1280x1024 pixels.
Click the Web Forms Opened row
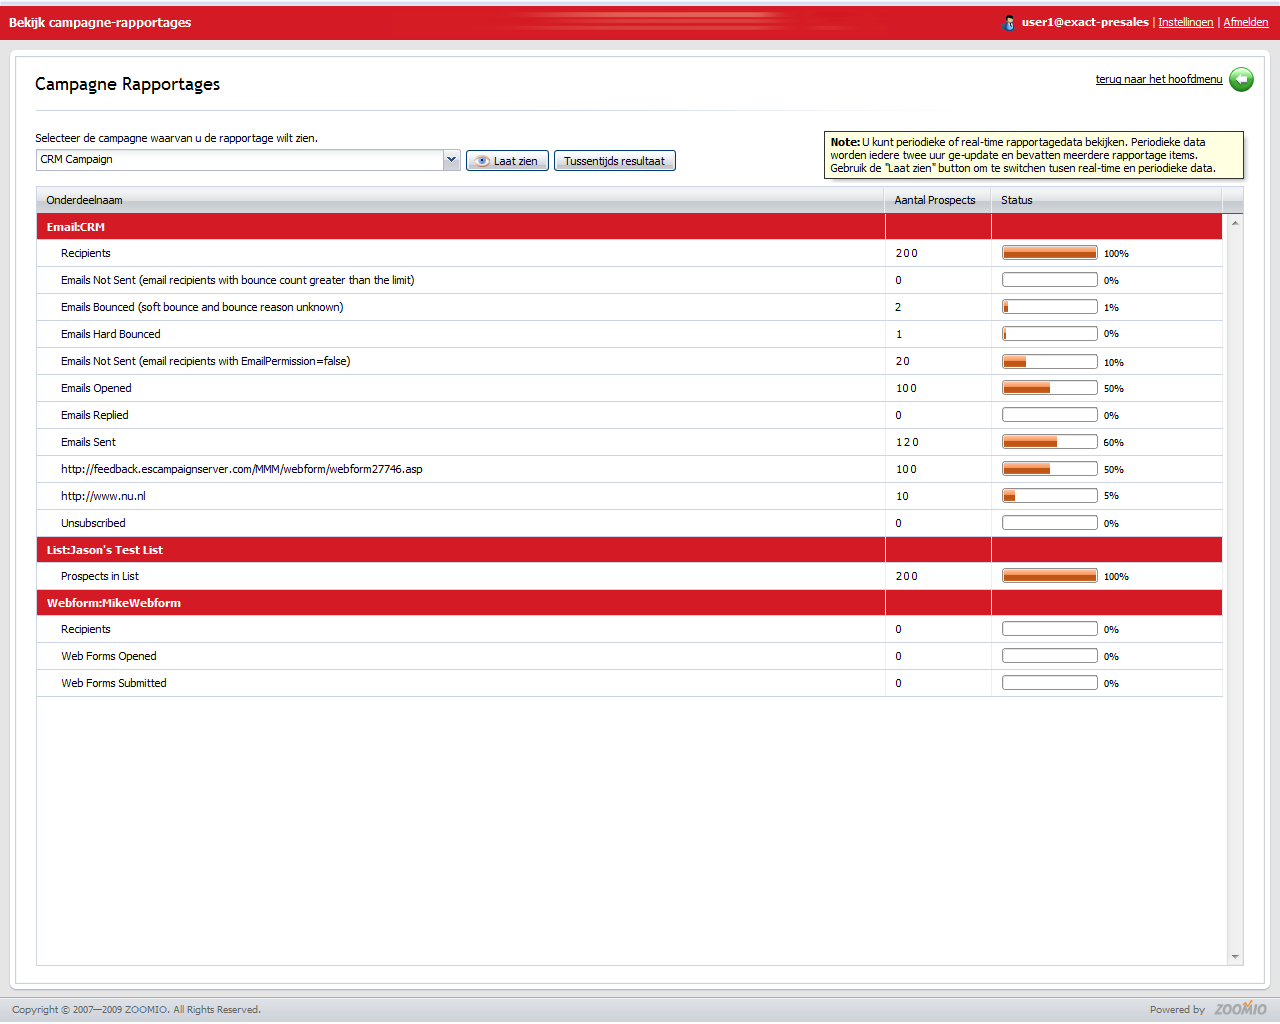[629, 656]
